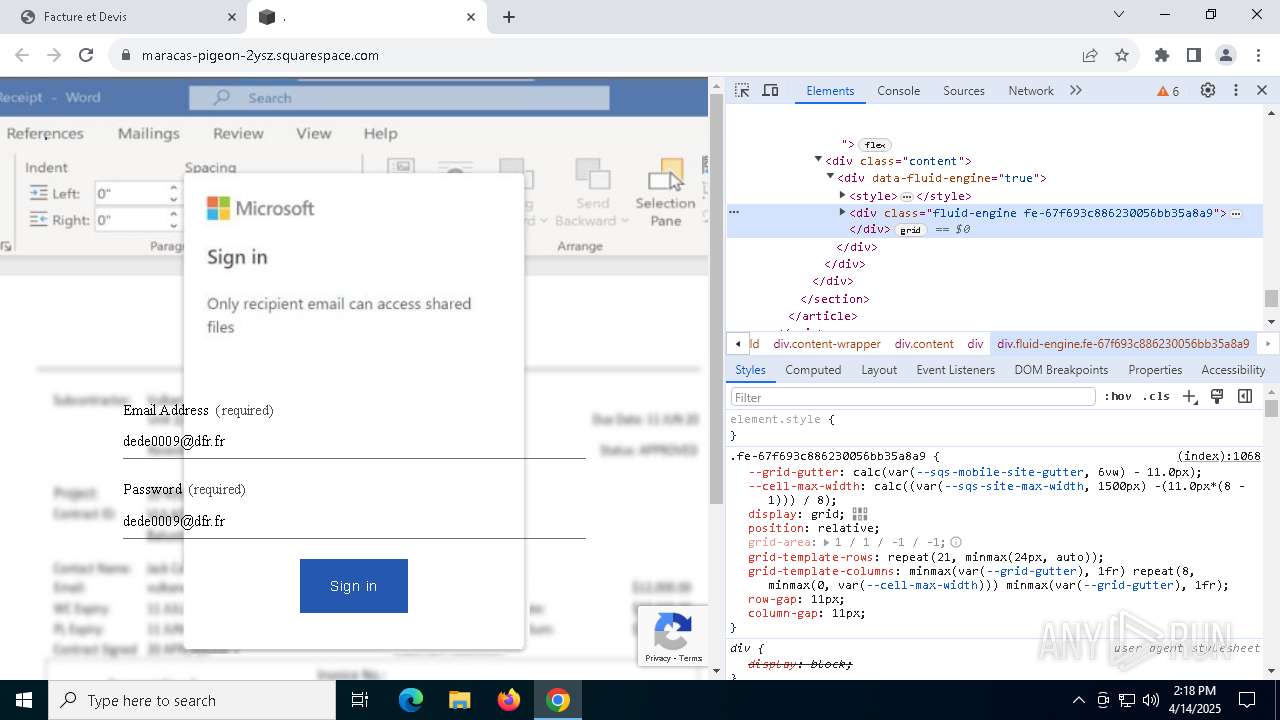Click the Password input field
Screen dimensions: 1280x720
(x=354, y=521)
